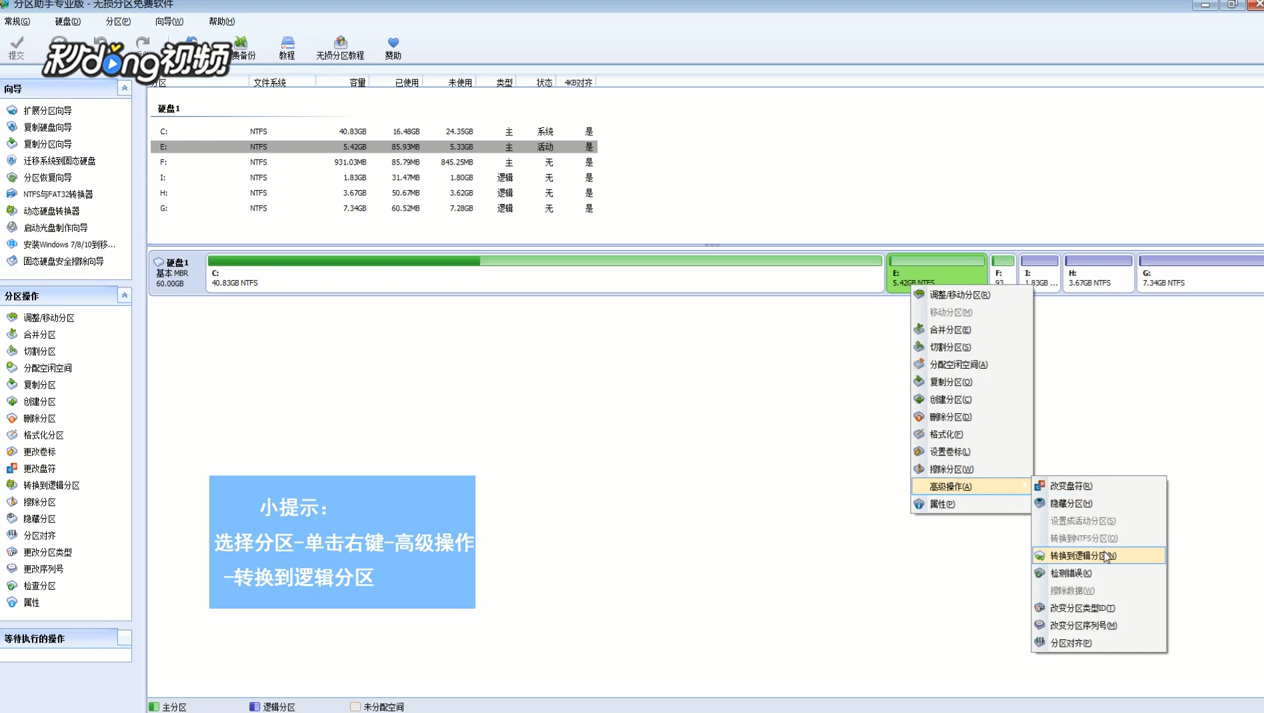Open the NTFS与FAT32转换器 tool

[58, 194]
